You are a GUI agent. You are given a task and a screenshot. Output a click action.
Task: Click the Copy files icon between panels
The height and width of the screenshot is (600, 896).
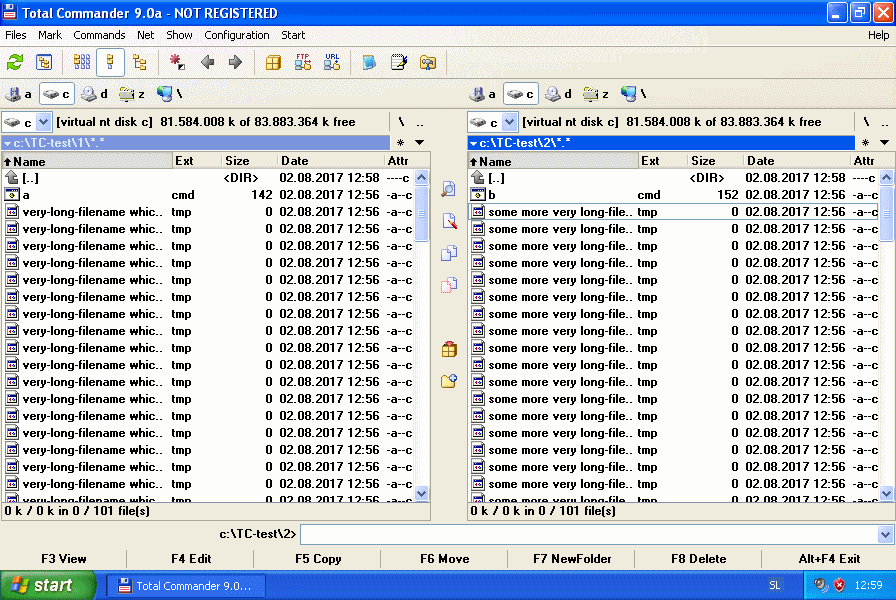click(x=449, y=253)
